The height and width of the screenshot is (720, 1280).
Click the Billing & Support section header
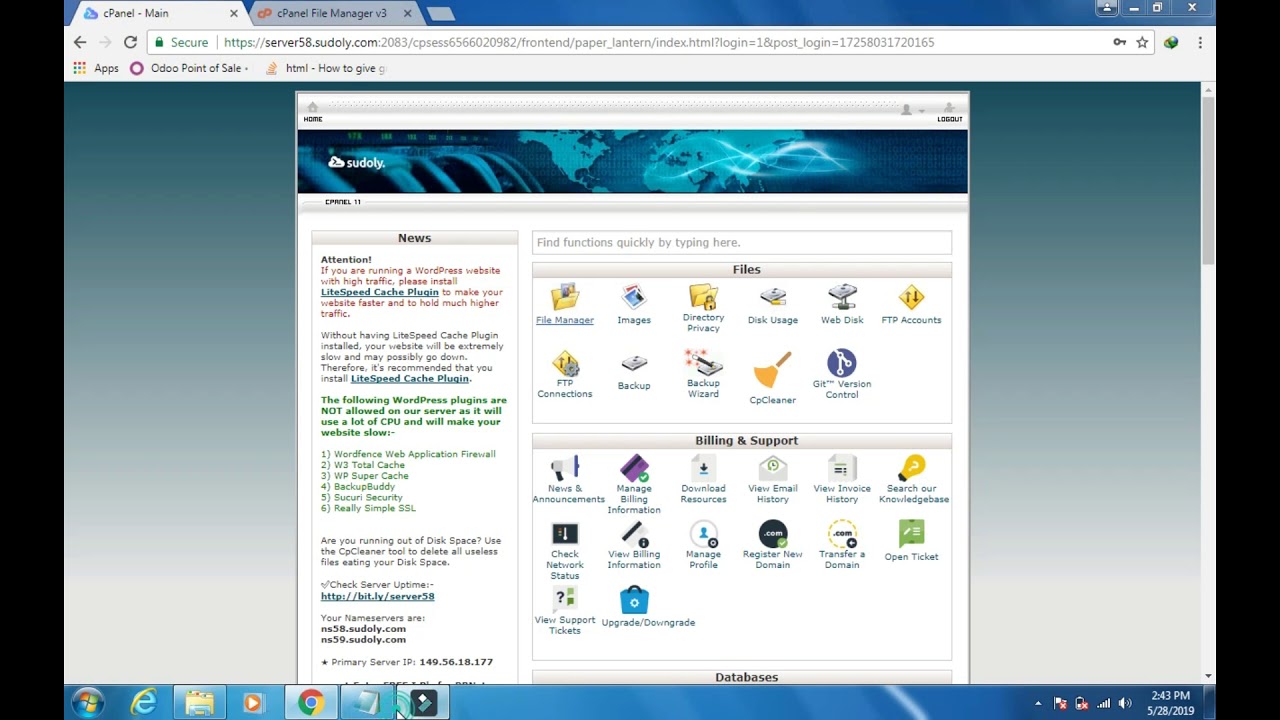click(742, 440)
